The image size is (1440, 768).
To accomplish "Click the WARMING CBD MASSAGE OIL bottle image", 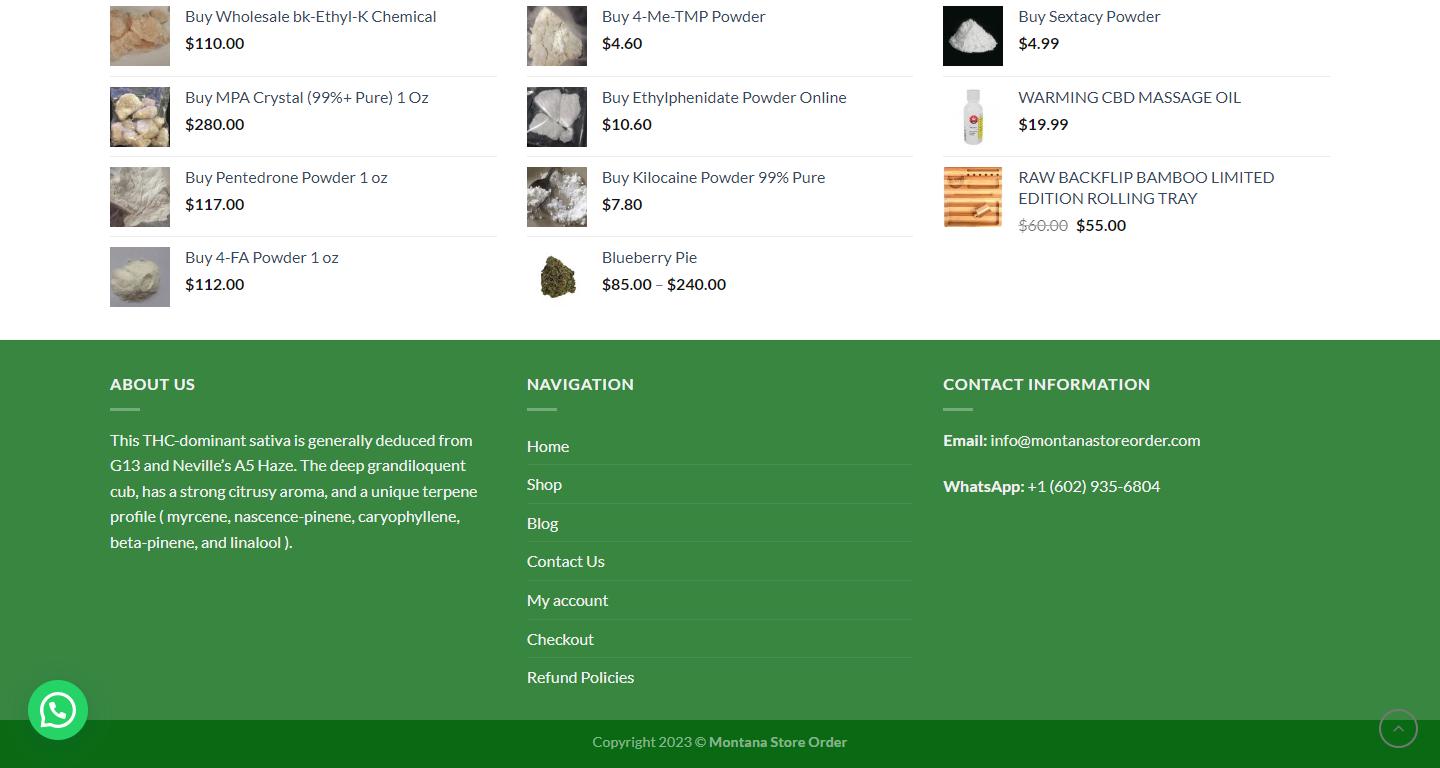I will 972,116.
